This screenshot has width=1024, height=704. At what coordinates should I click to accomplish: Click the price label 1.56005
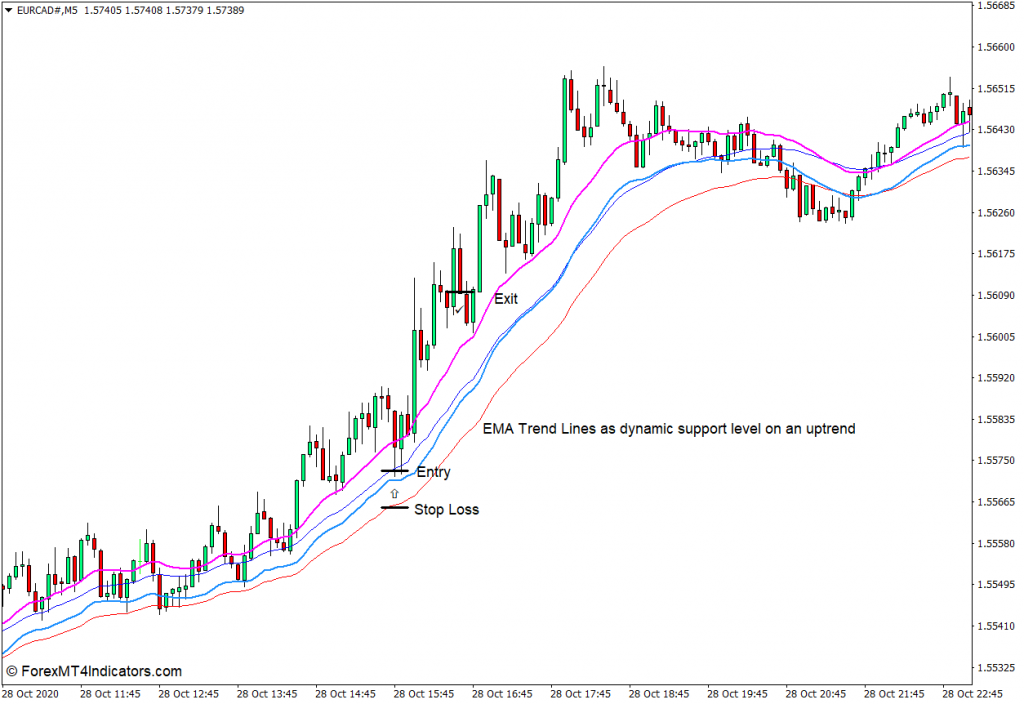pos(996,336)
